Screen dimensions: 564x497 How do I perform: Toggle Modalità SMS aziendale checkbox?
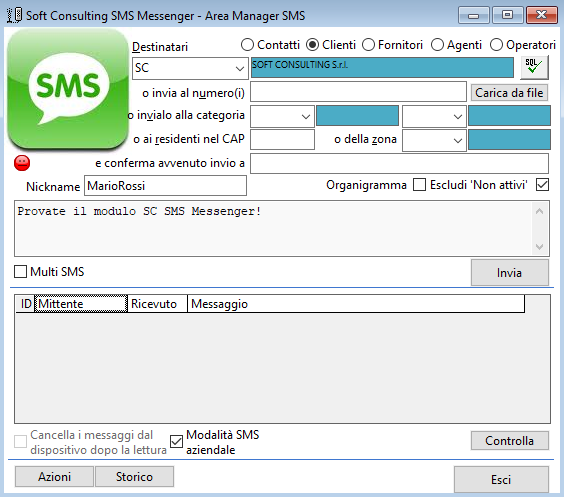(x=177, y=441)
